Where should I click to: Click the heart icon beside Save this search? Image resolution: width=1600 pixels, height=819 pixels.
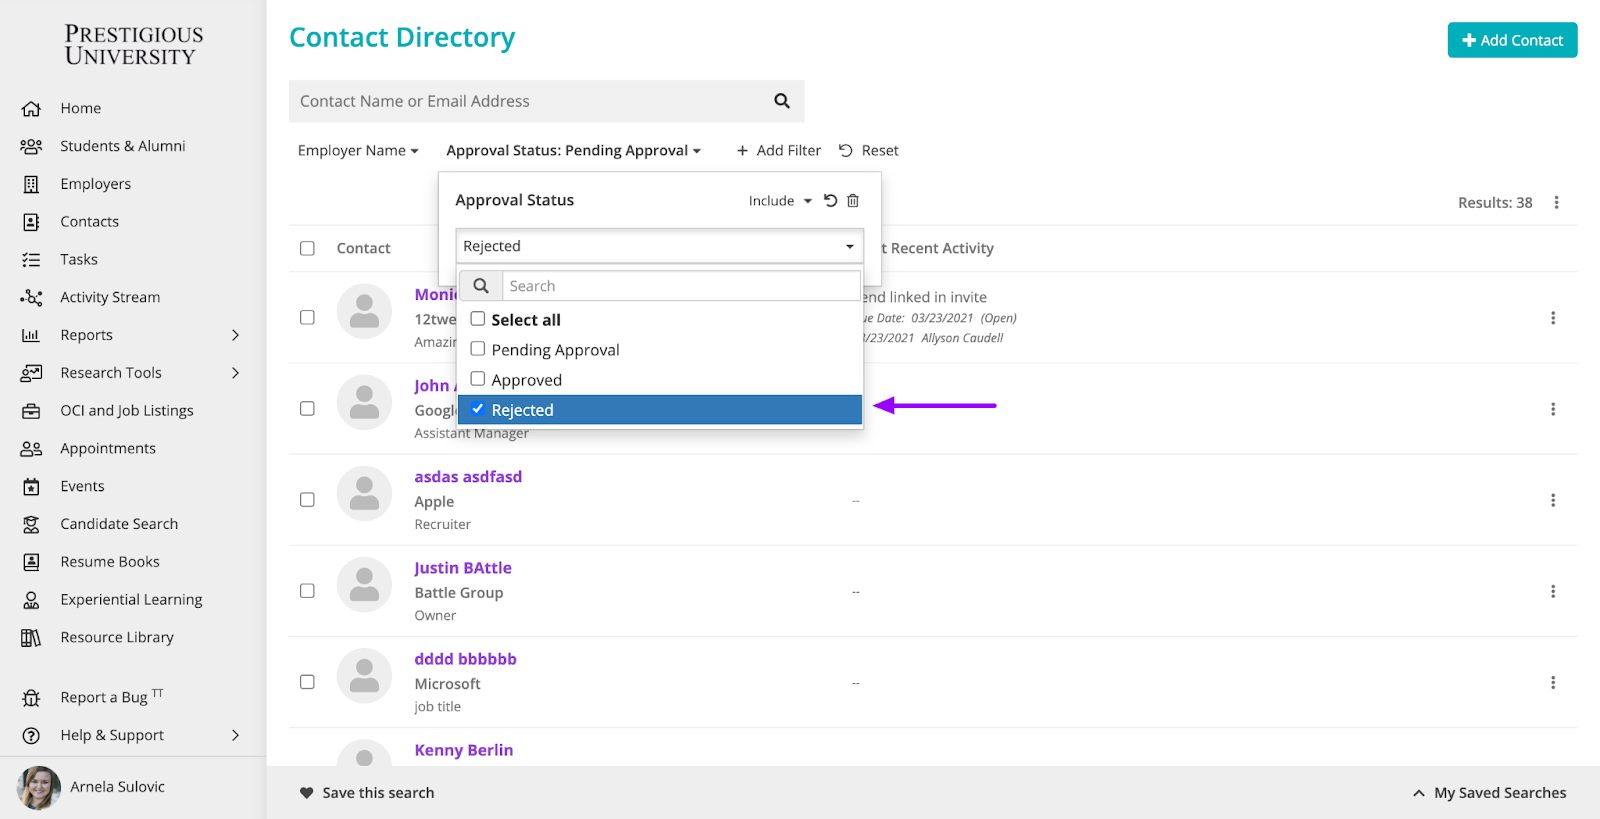pyautogui.click(x=307, y=793)
